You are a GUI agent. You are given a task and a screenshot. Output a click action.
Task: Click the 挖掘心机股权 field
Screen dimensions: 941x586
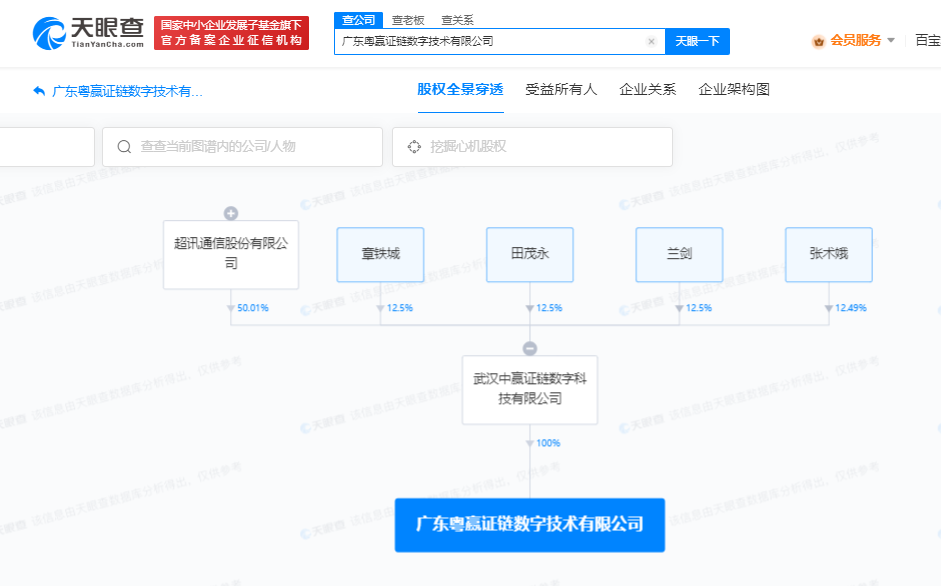click(532, 146)
